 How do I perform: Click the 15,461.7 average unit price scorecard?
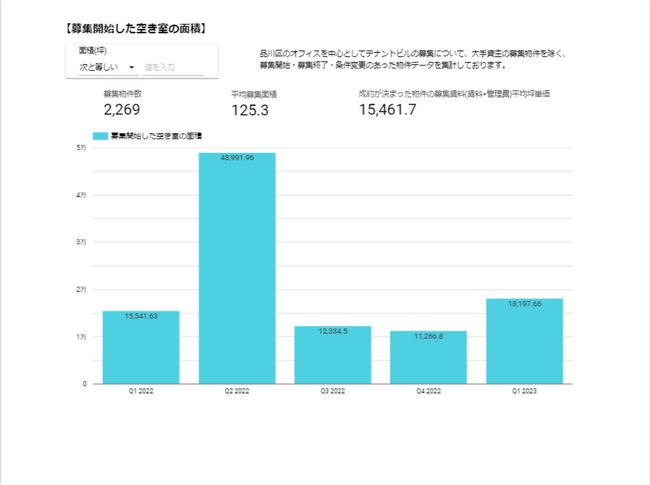387,110
